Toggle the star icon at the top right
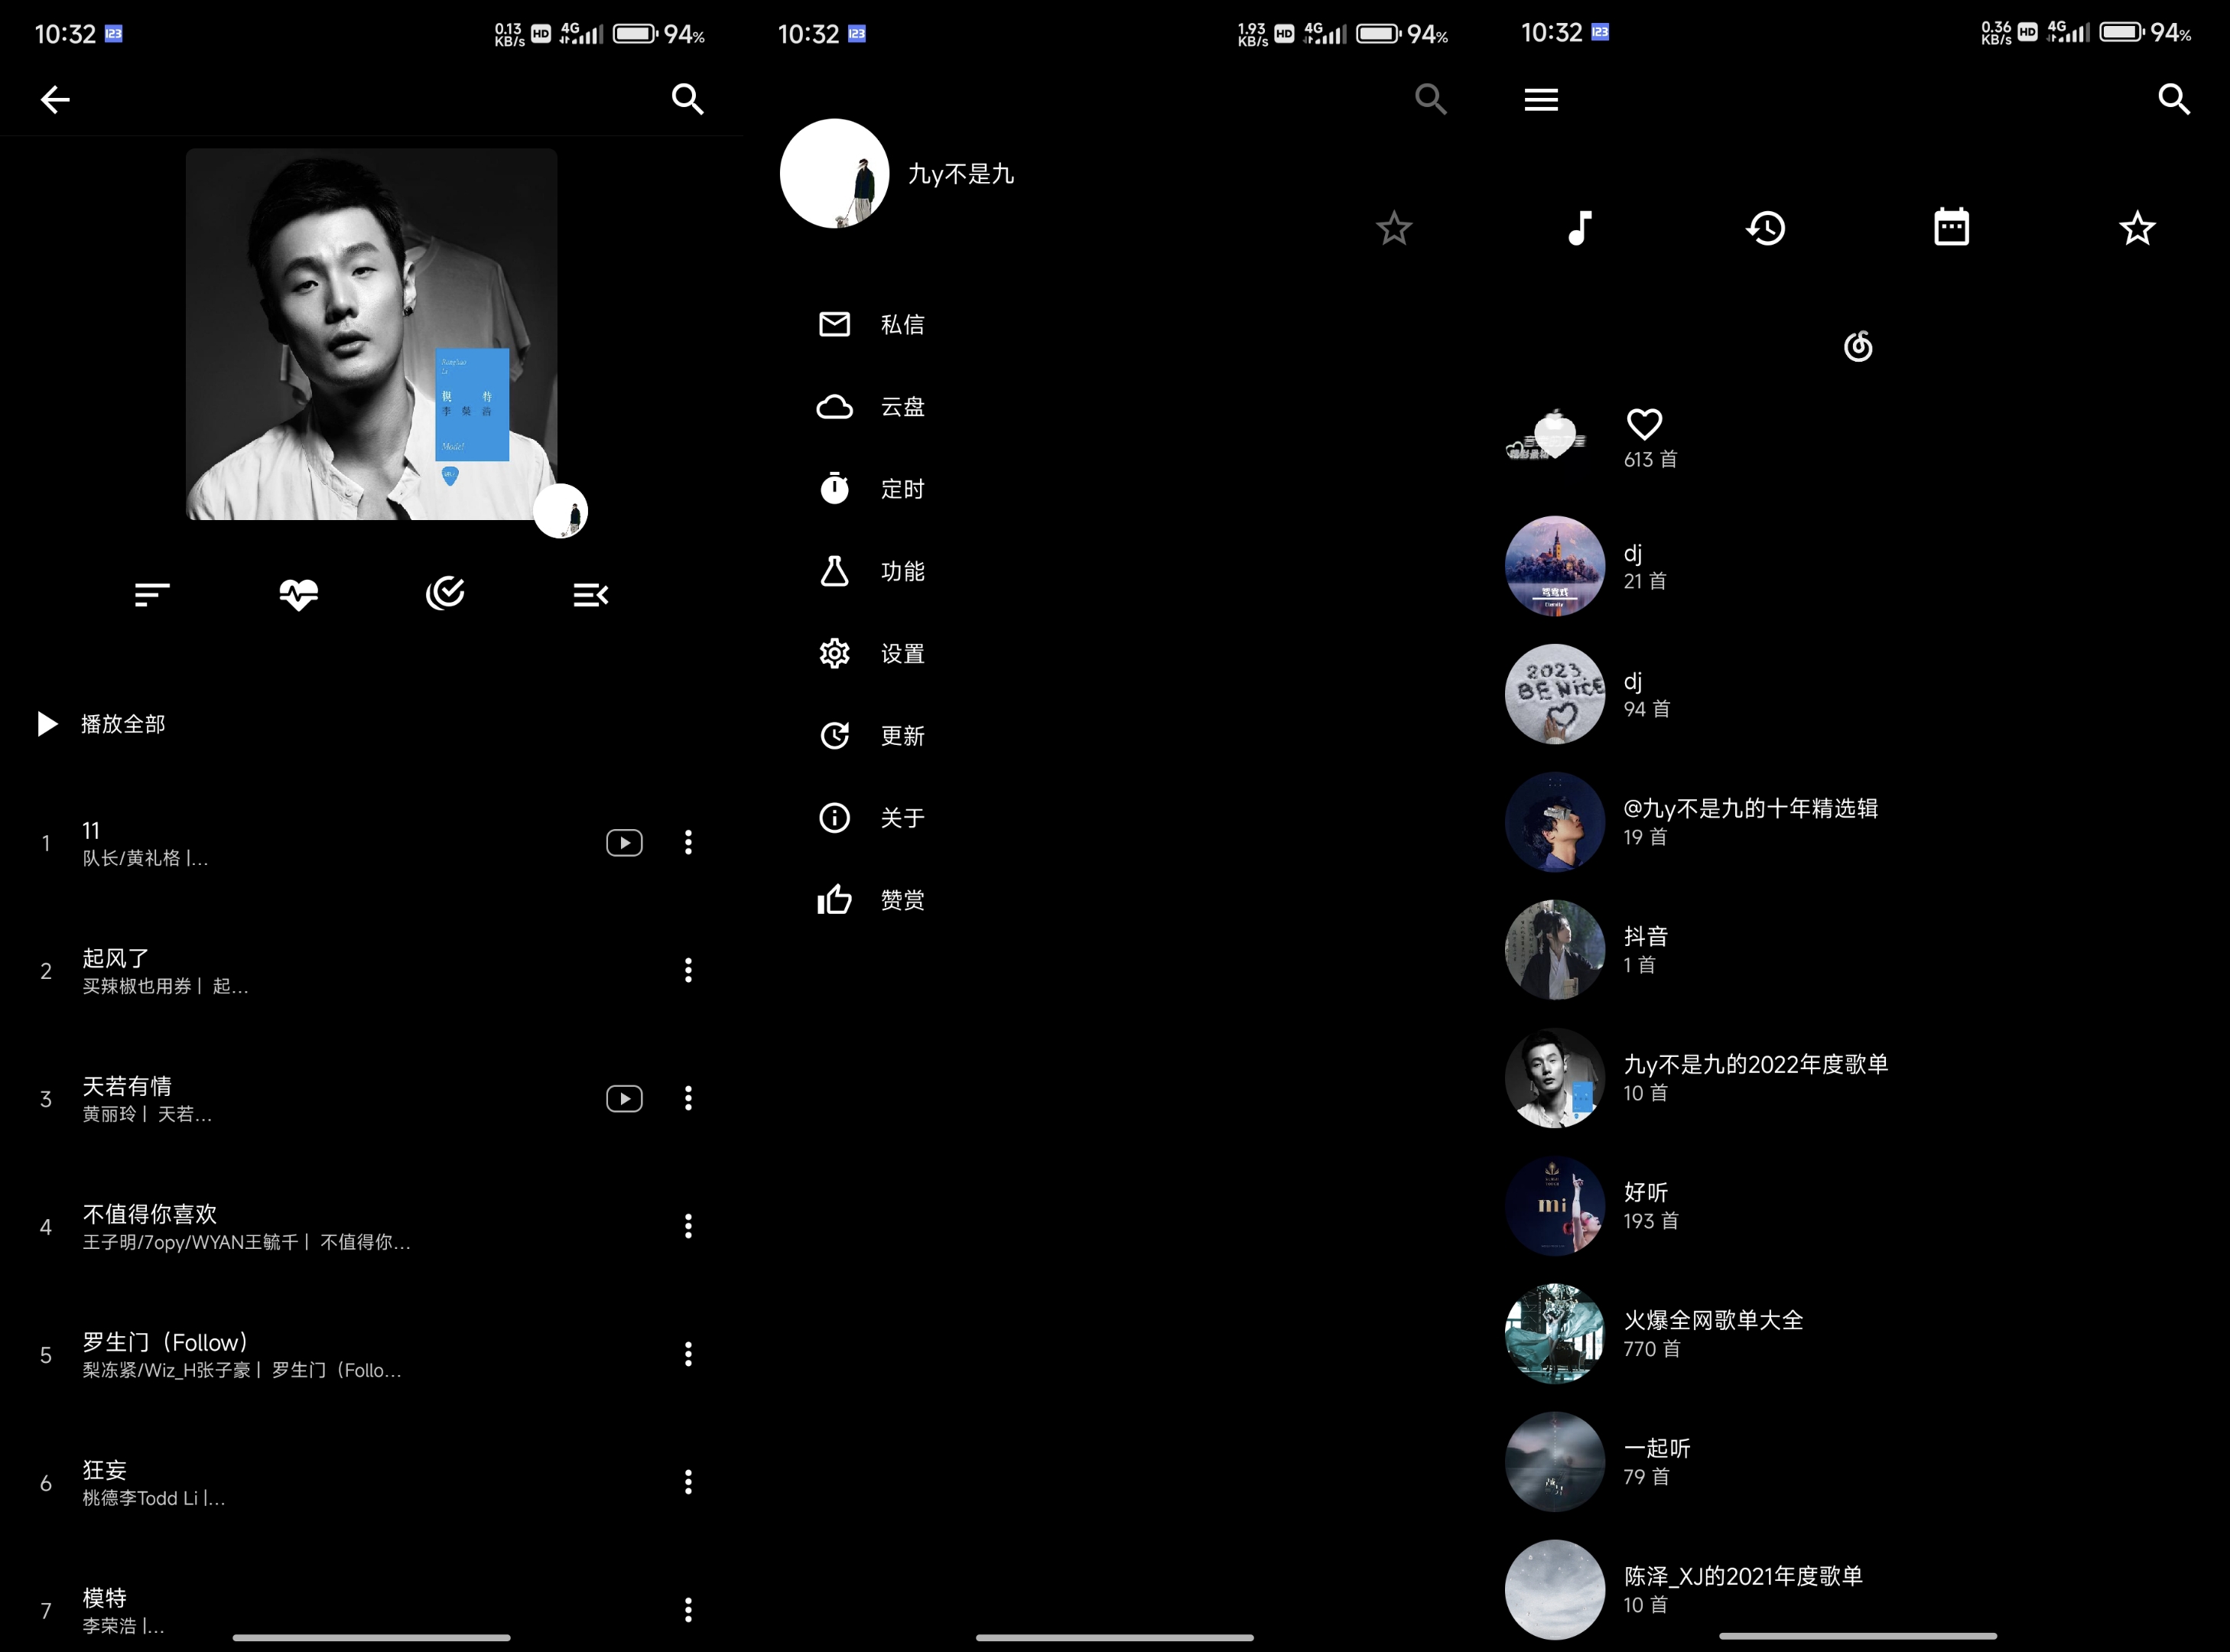The height and width of the screenshot is (1652, 2230). (x=2137, y=228)
